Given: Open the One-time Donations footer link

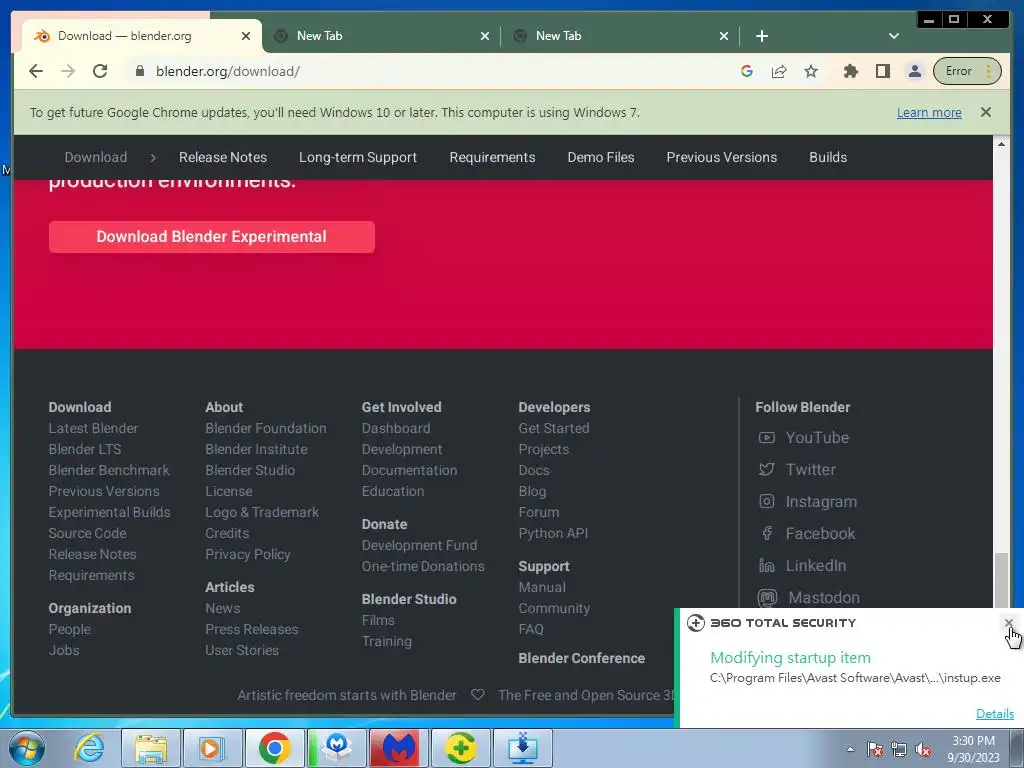Looking at the screenshot, I should click(x=423, y=566).
